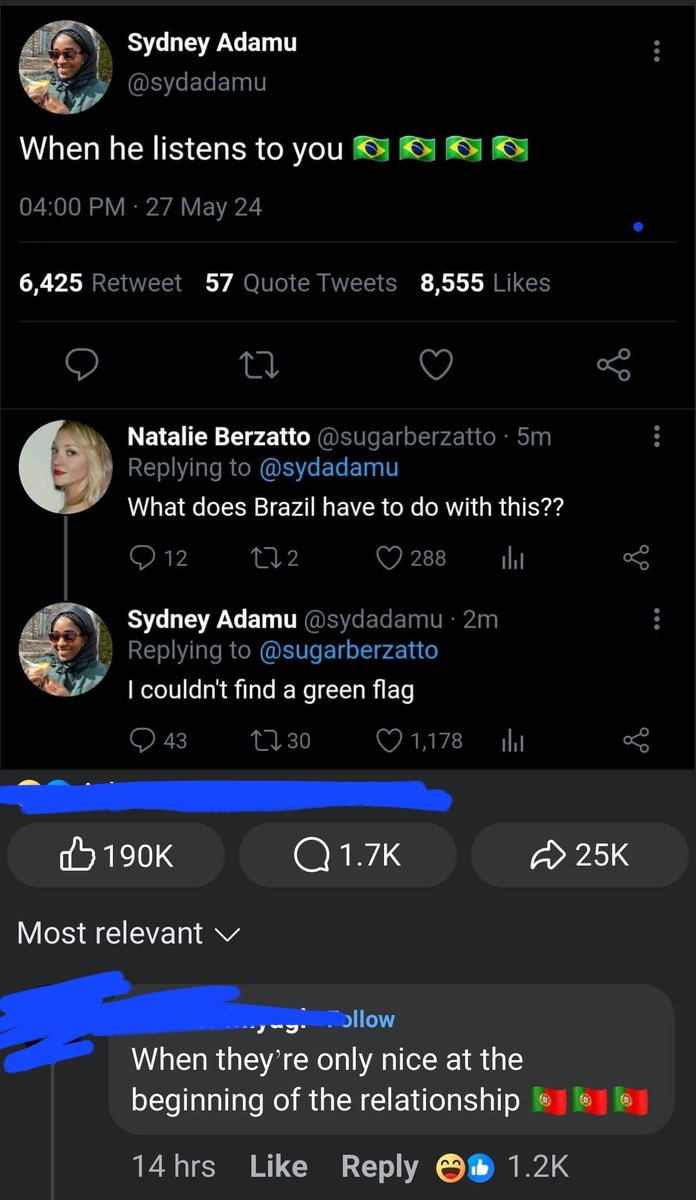Tap share icon under main tweet

click(614, 366)
